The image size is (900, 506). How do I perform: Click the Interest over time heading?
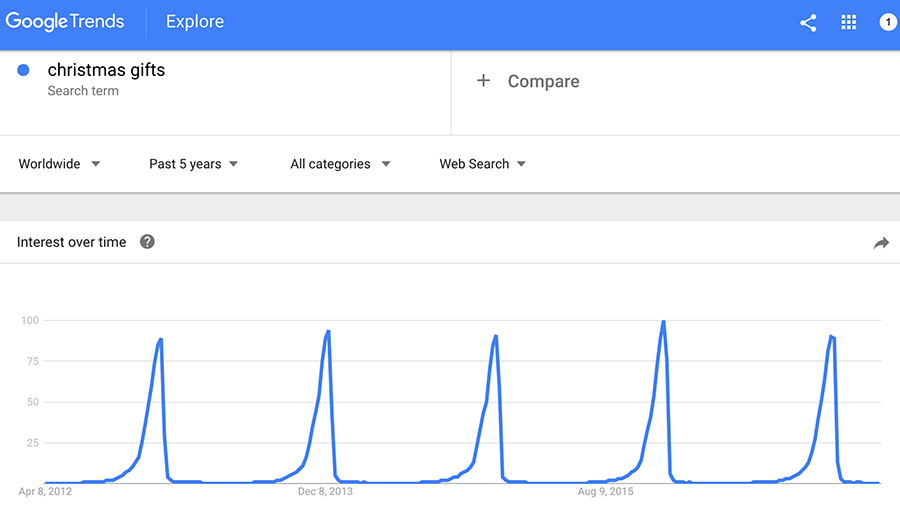click(x=72, y=242)
